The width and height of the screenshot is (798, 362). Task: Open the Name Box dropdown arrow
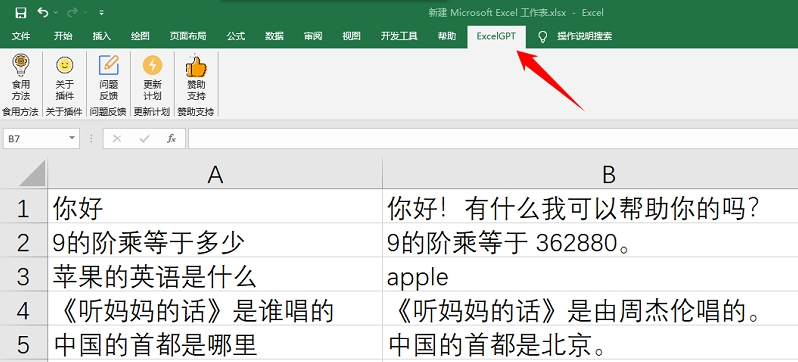(x=72, y=138)
